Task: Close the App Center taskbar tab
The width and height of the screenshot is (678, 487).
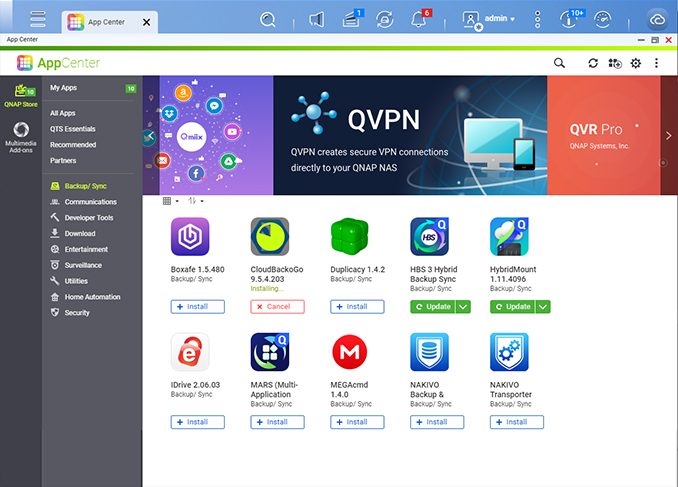Action: 147,22
